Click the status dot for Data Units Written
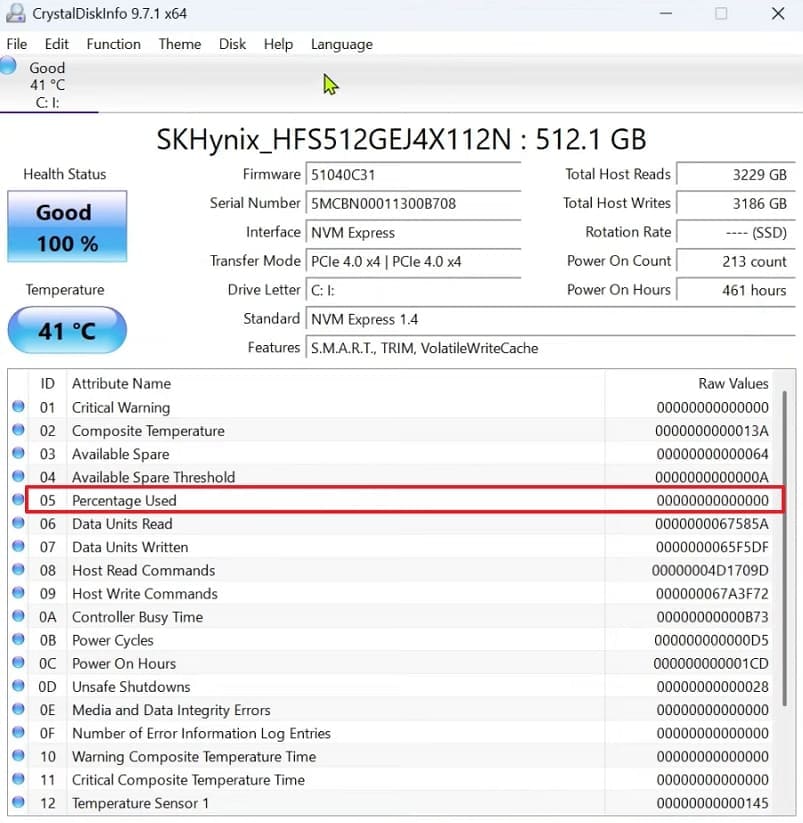The width and height of the screenshot is (803, 823). pyautogui.click(x=18, y=546)
